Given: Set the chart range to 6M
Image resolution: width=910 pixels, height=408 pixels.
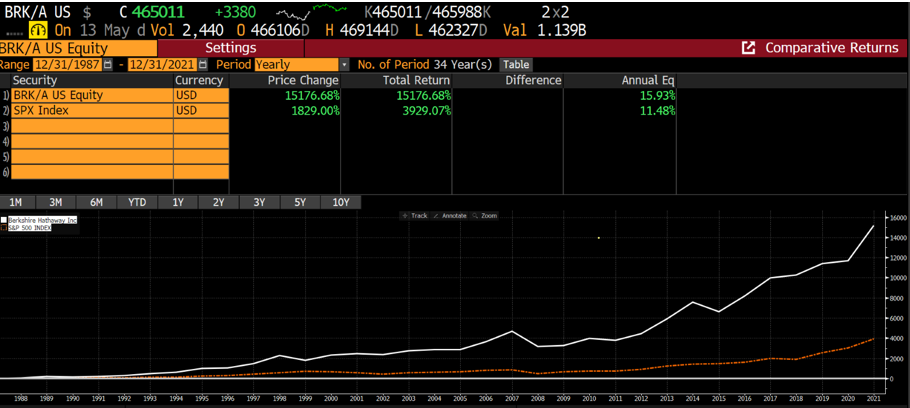Looking at the screenshot, I should (96, 202).
